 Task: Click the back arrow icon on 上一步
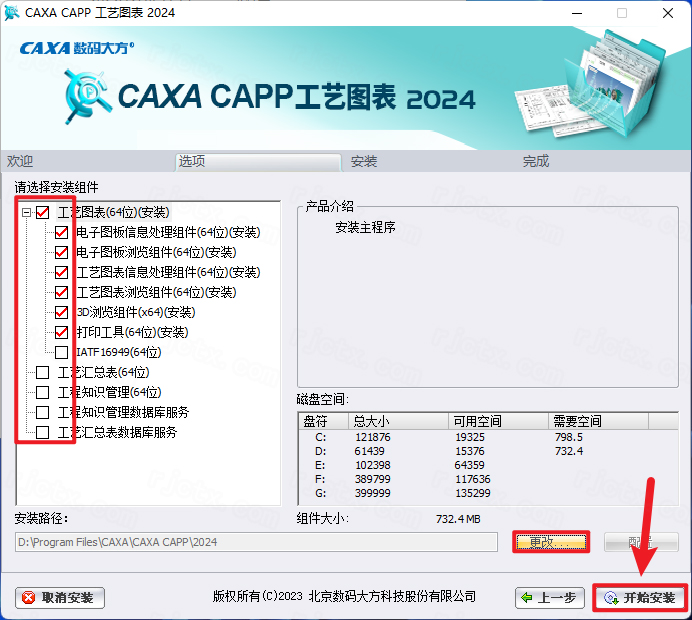[529, 598]
